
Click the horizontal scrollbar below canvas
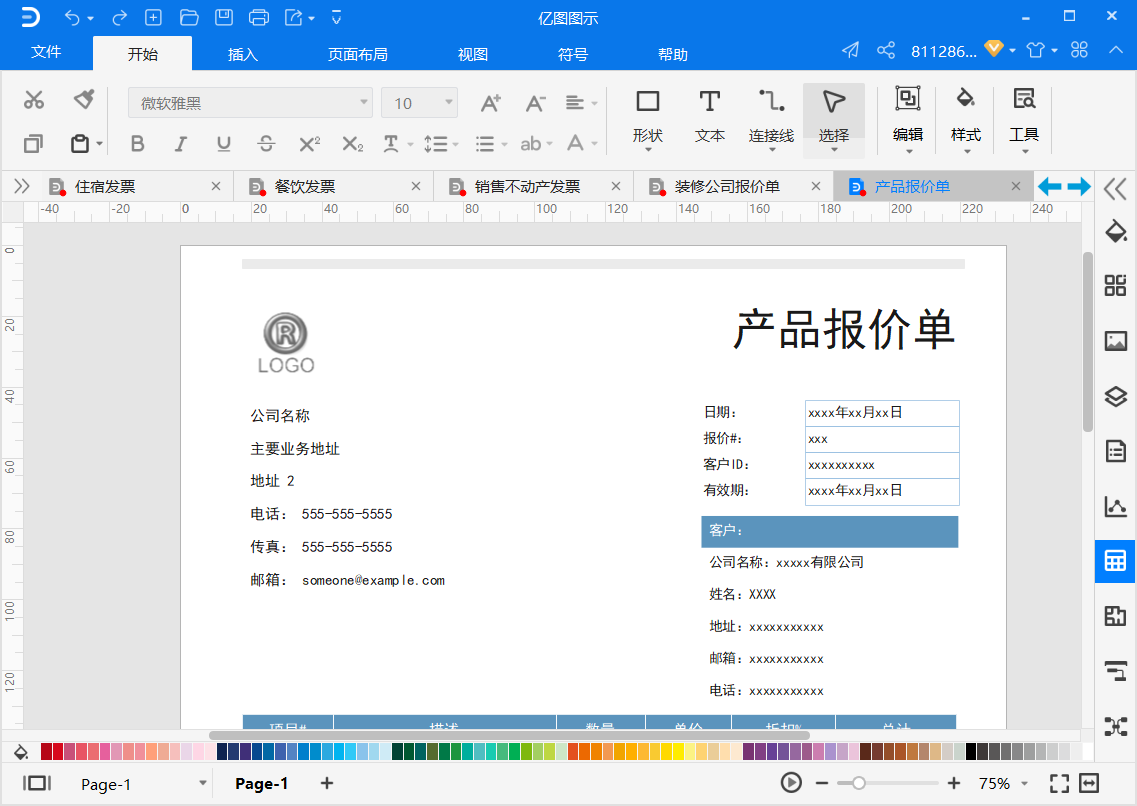509,735
